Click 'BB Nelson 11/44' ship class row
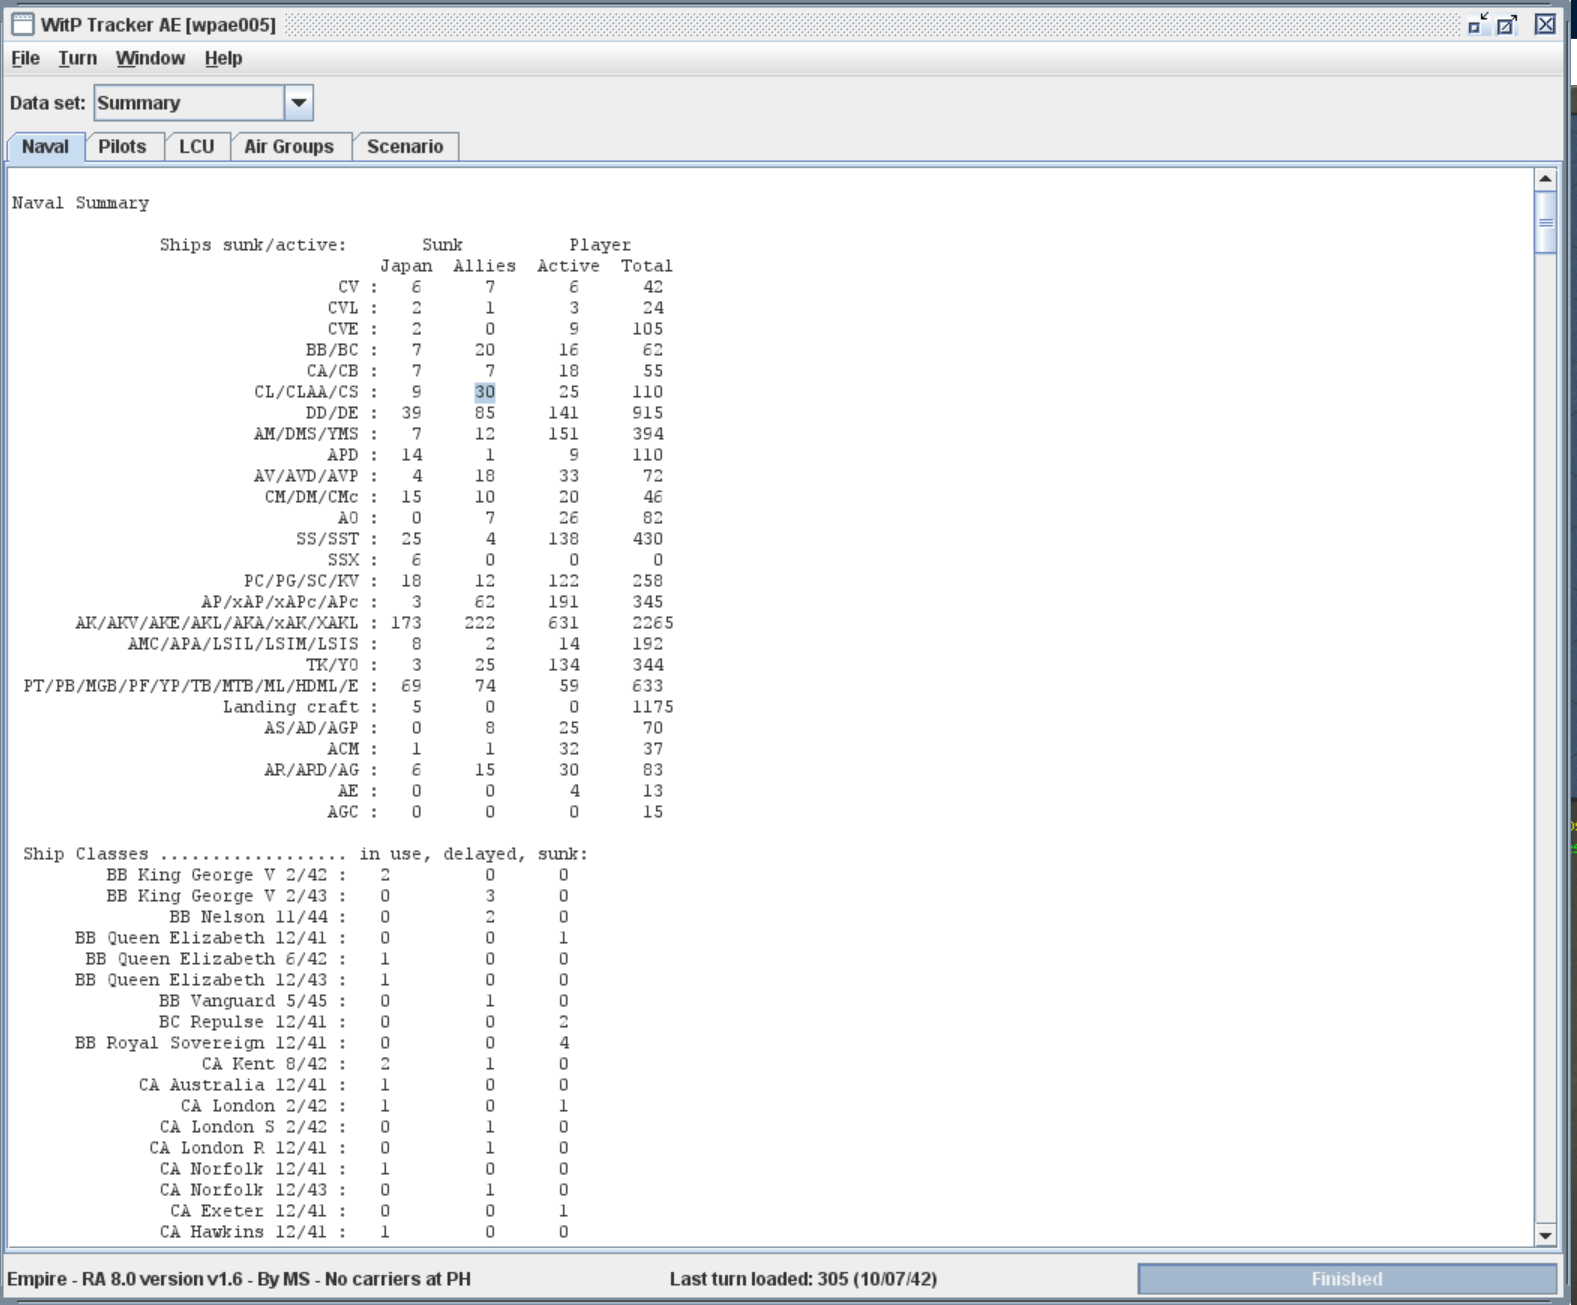The height and width of the screenshot is (1305, 1577). (258, 917)
